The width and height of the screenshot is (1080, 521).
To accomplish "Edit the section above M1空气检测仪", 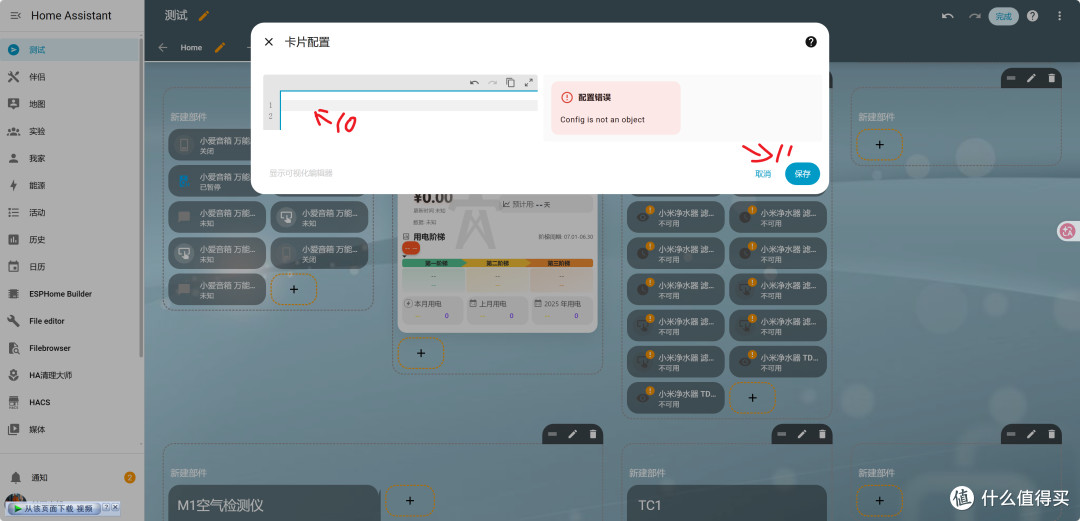I will point(572,433).
